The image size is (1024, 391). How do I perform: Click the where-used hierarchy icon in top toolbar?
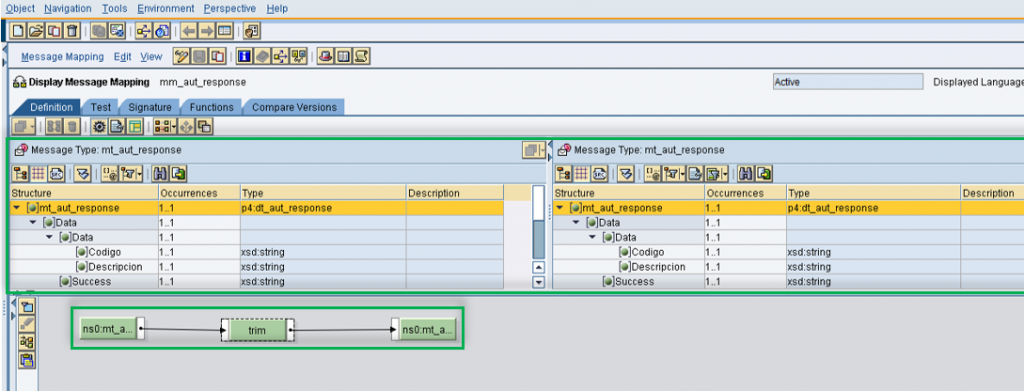click(x=143, y=31)
